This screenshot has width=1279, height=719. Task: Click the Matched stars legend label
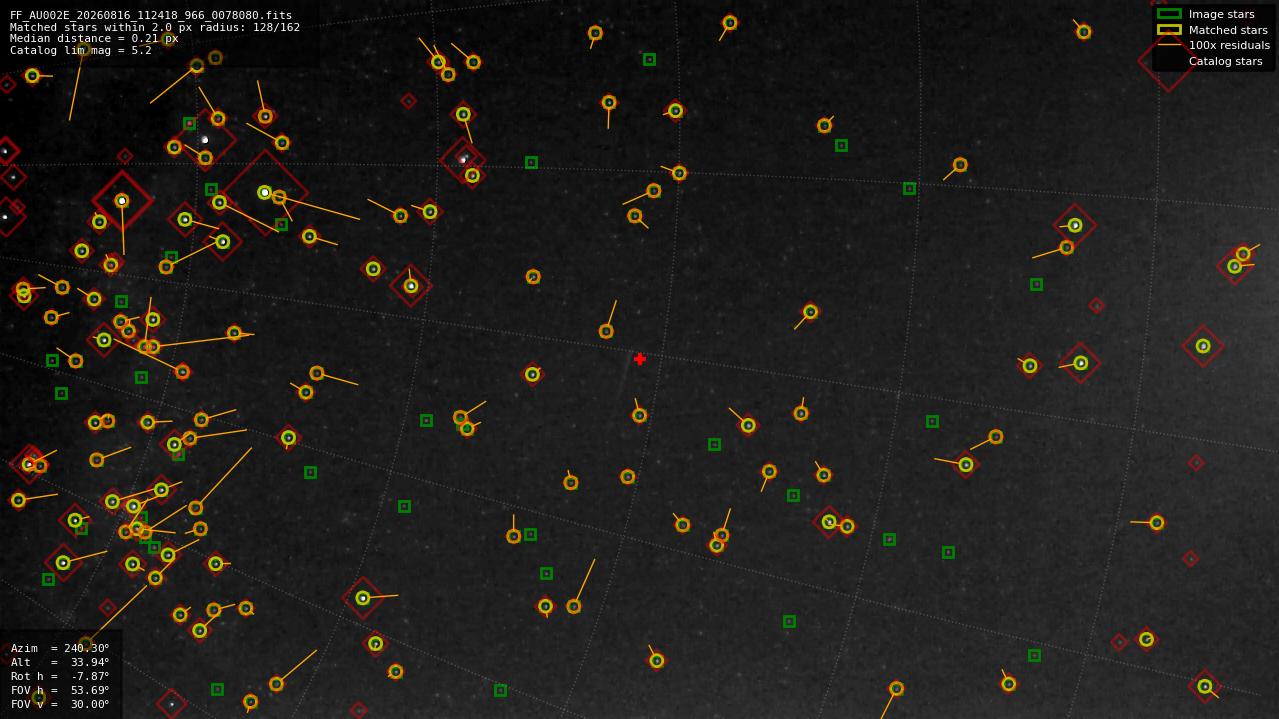tap(1228, 30)
